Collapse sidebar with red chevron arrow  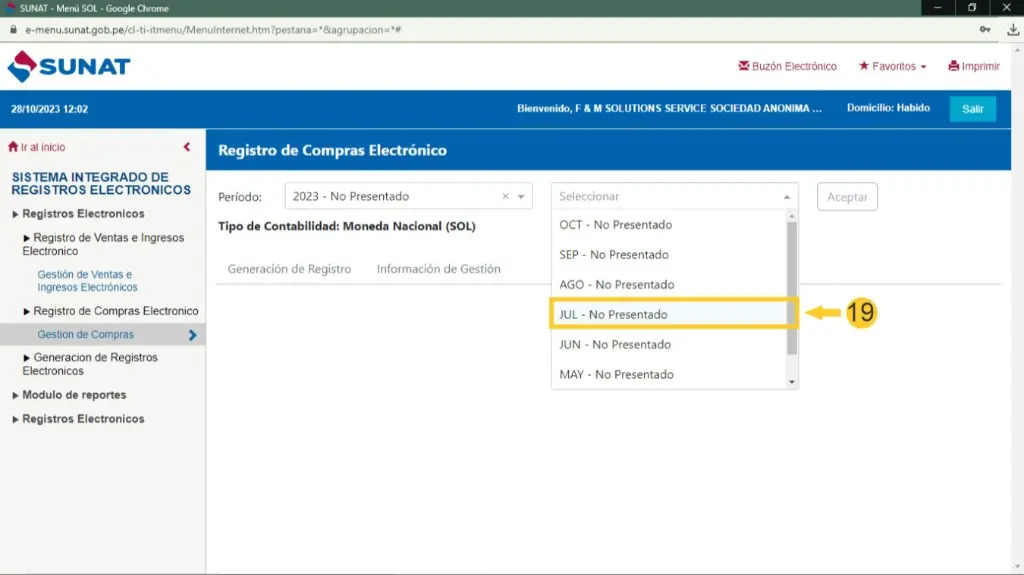tap(187, 147)
